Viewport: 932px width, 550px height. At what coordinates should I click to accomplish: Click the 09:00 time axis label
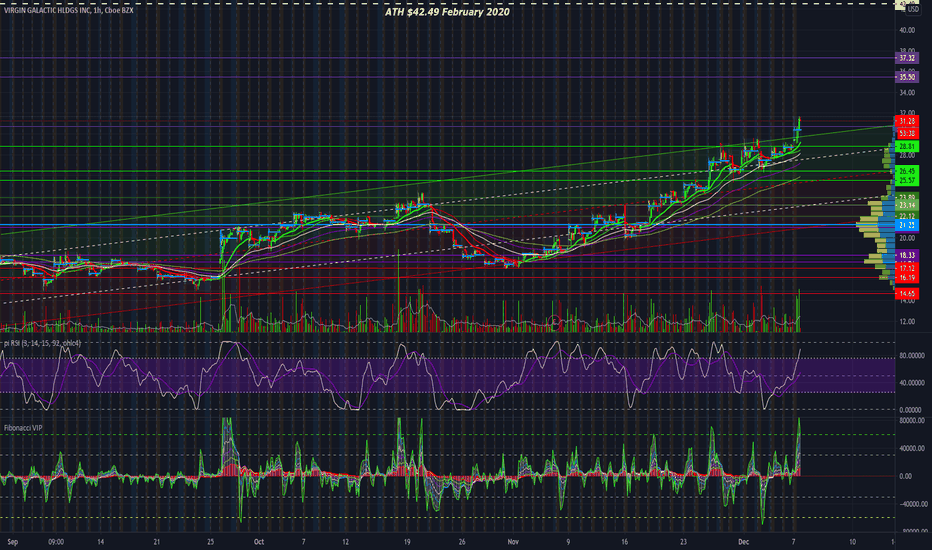[56, 542]
